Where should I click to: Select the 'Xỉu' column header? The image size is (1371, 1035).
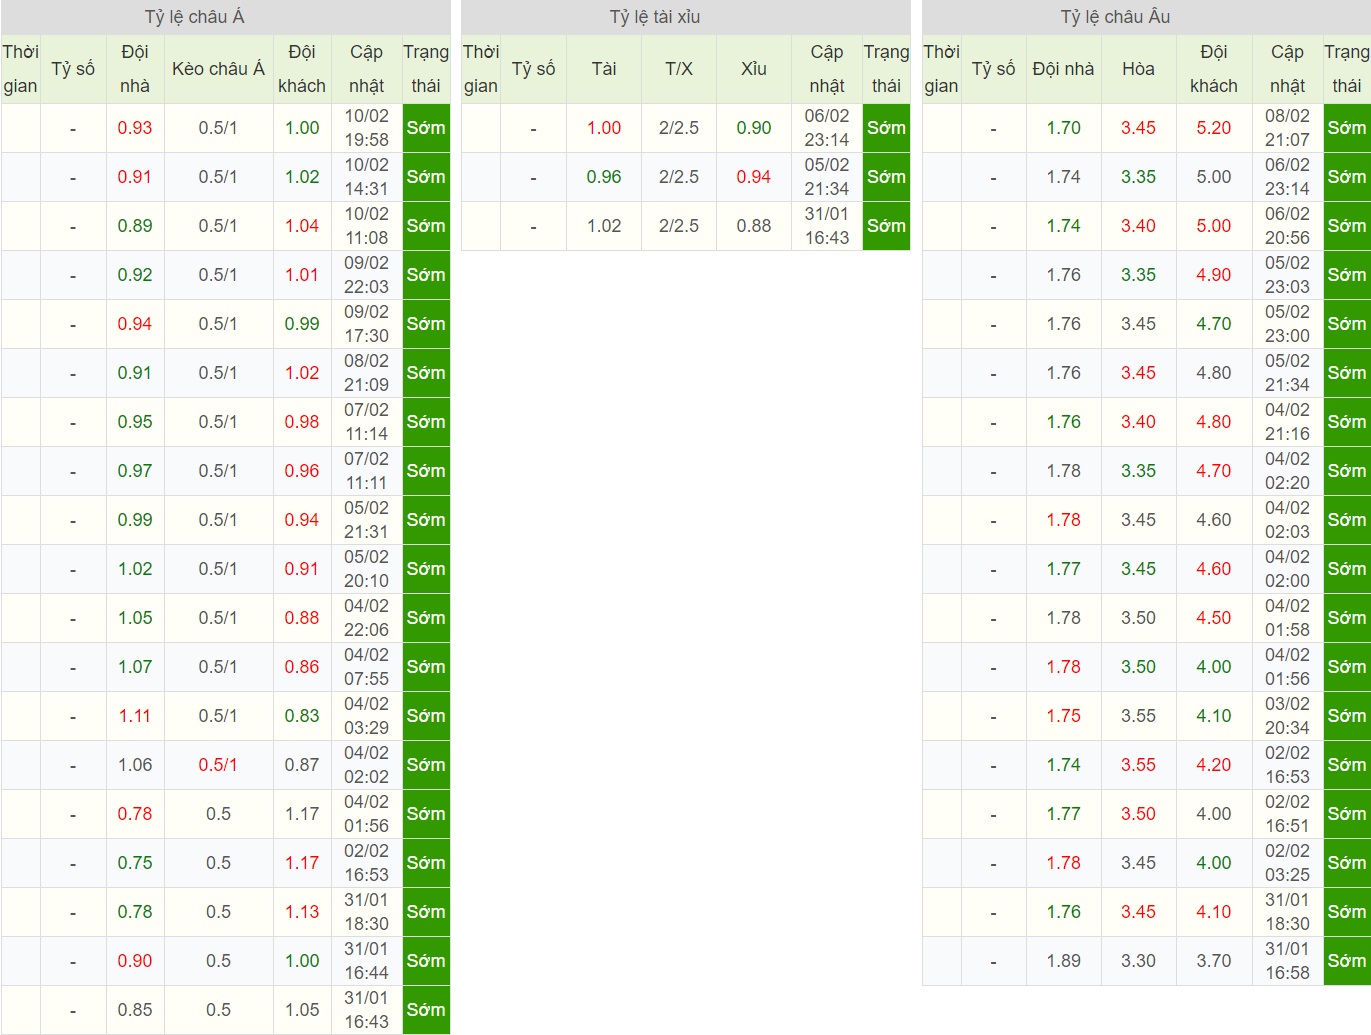(x=754, y=69)
